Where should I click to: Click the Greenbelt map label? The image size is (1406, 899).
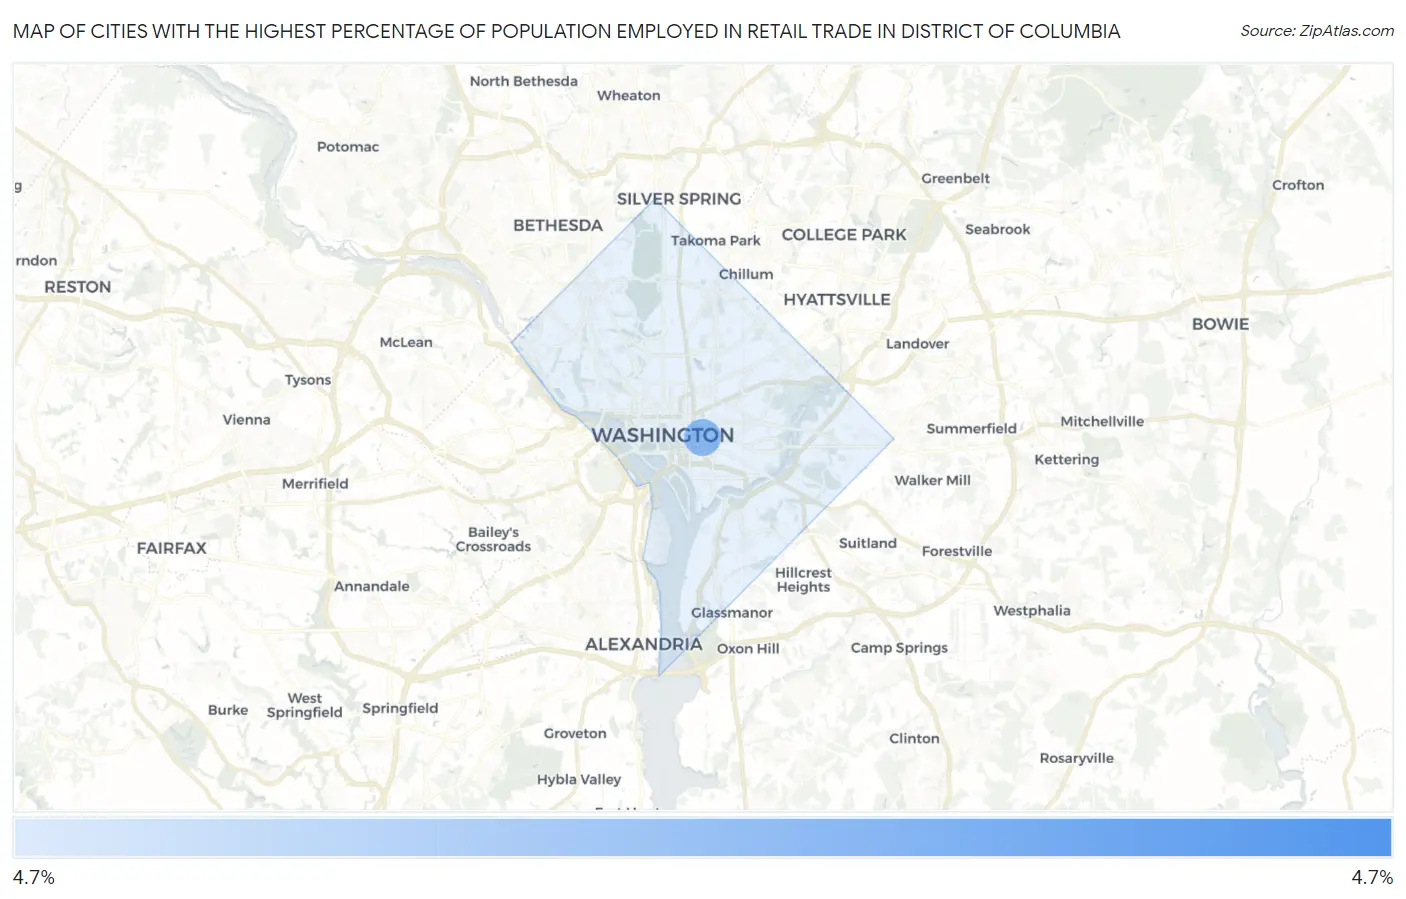pyautogui.click(x=956, y=178)
